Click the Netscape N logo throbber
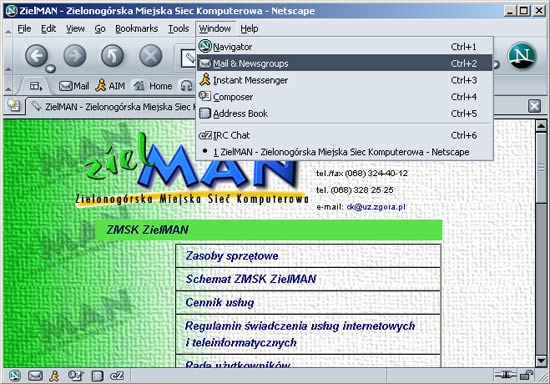 click(522, 55)
